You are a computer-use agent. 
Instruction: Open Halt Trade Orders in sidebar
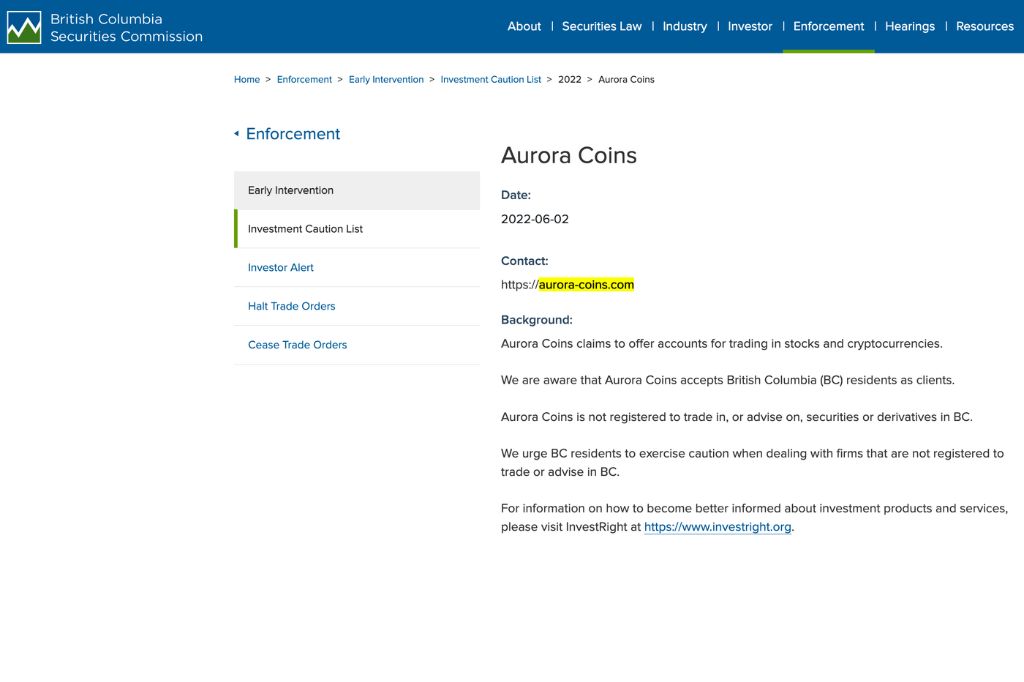tap(357, 306)
